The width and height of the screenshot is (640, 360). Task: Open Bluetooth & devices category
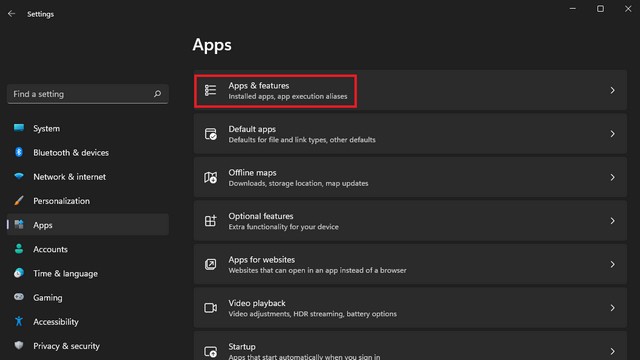pos(88,152)
